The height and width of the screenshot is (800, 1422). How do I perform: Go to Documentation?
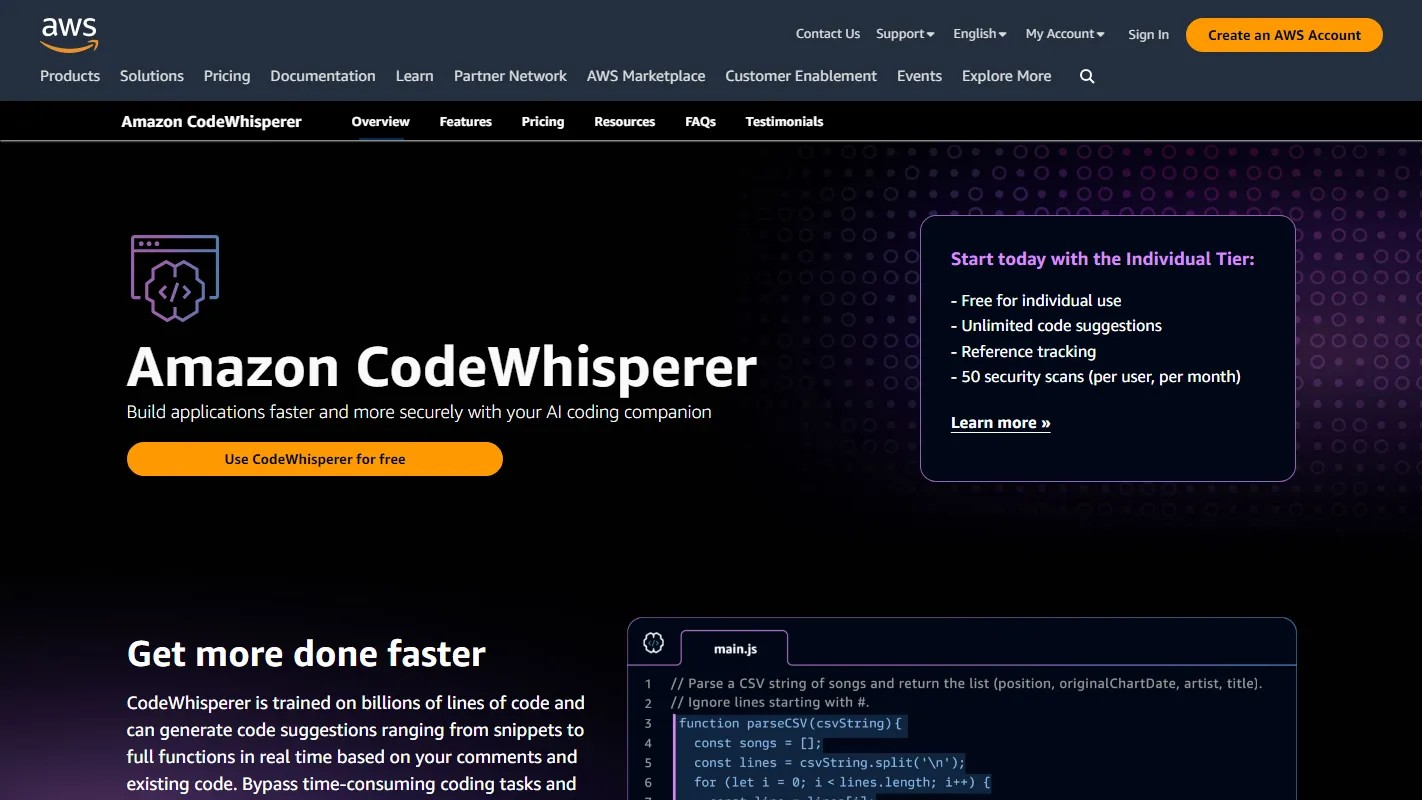coord(322,76)
